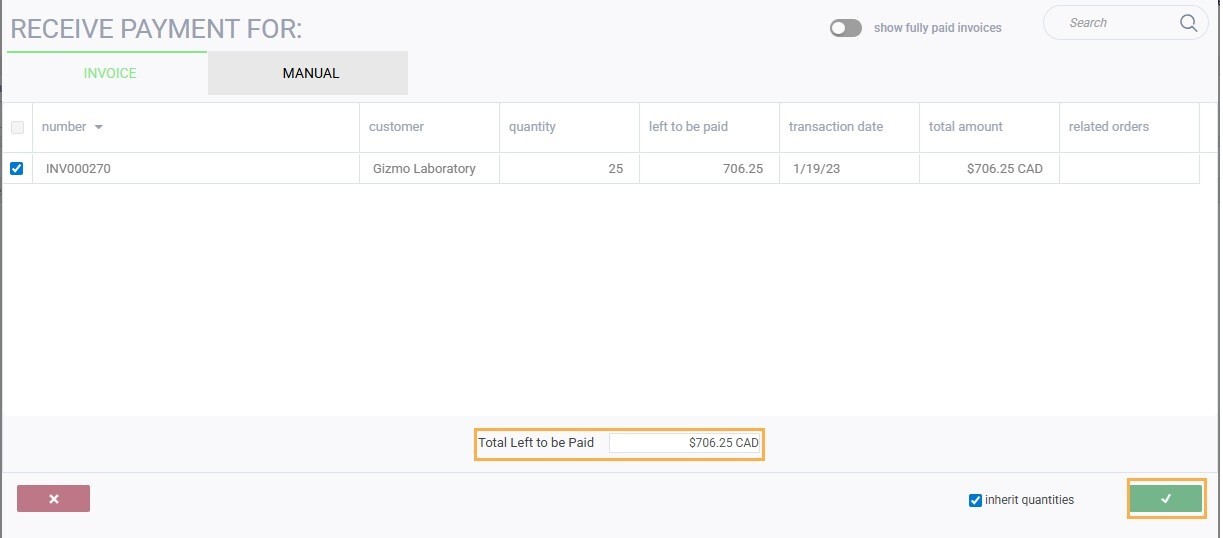The width and height of the screenshot is (1223, 538).
Task: Select the Gizmo Laboratory customer cell
Action: pos(422,169)
